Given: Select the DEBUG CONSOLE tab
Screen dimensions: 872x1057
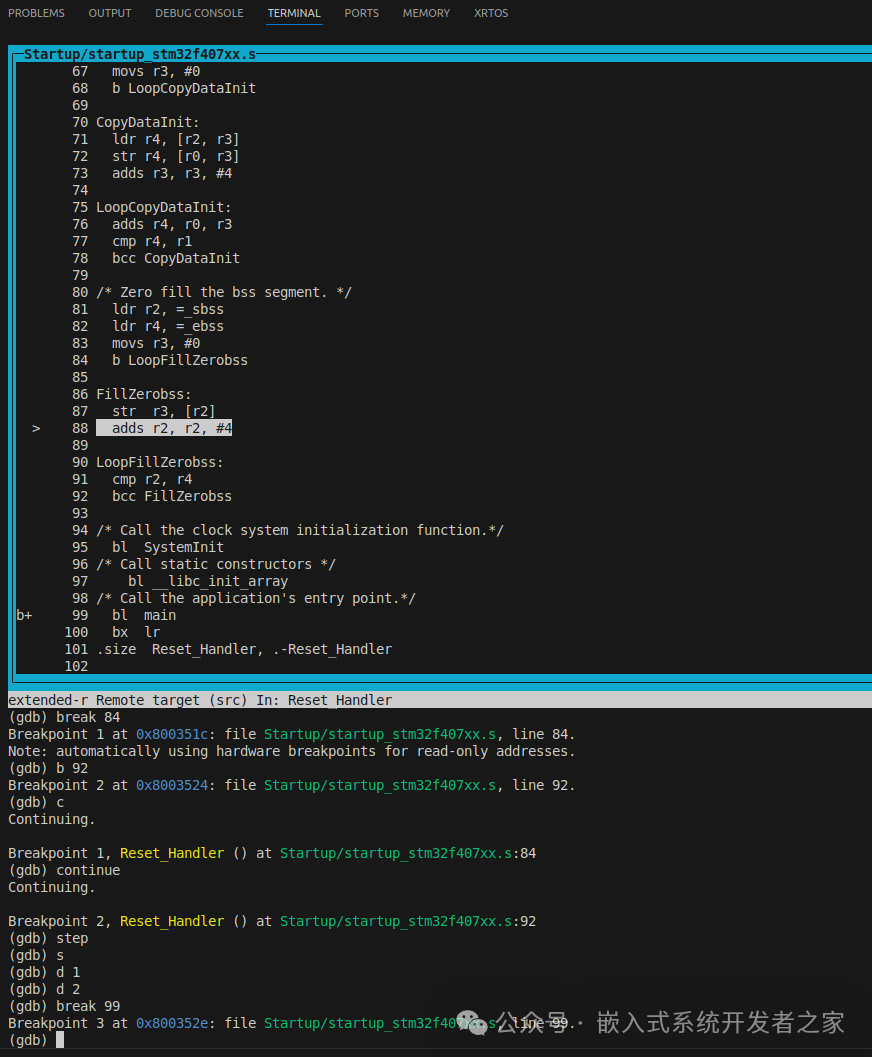Looking at the screenshot, I should (199, 13).
